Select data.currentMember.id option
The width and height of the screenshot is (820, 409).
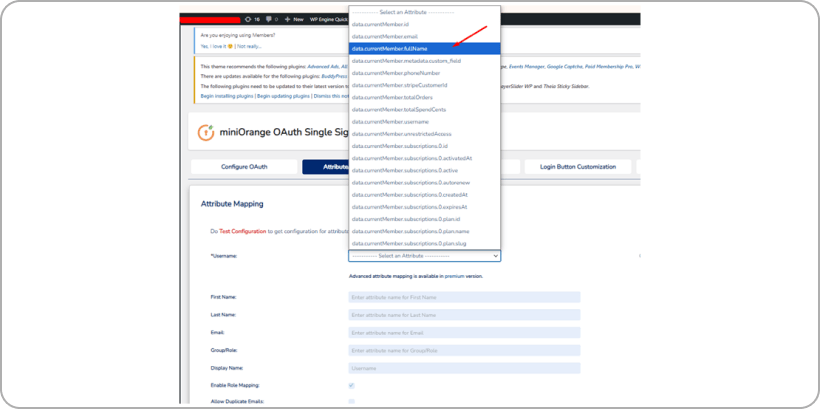(x=425, y=25)
